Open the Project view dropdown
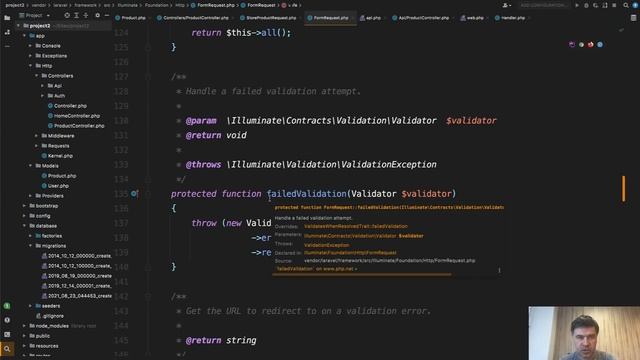 click(35, 16)
